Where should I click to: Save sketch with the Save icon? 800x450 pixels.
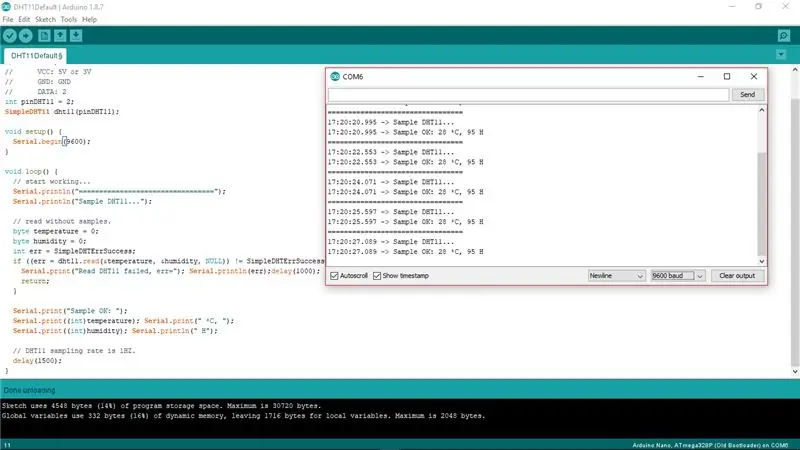76,36
